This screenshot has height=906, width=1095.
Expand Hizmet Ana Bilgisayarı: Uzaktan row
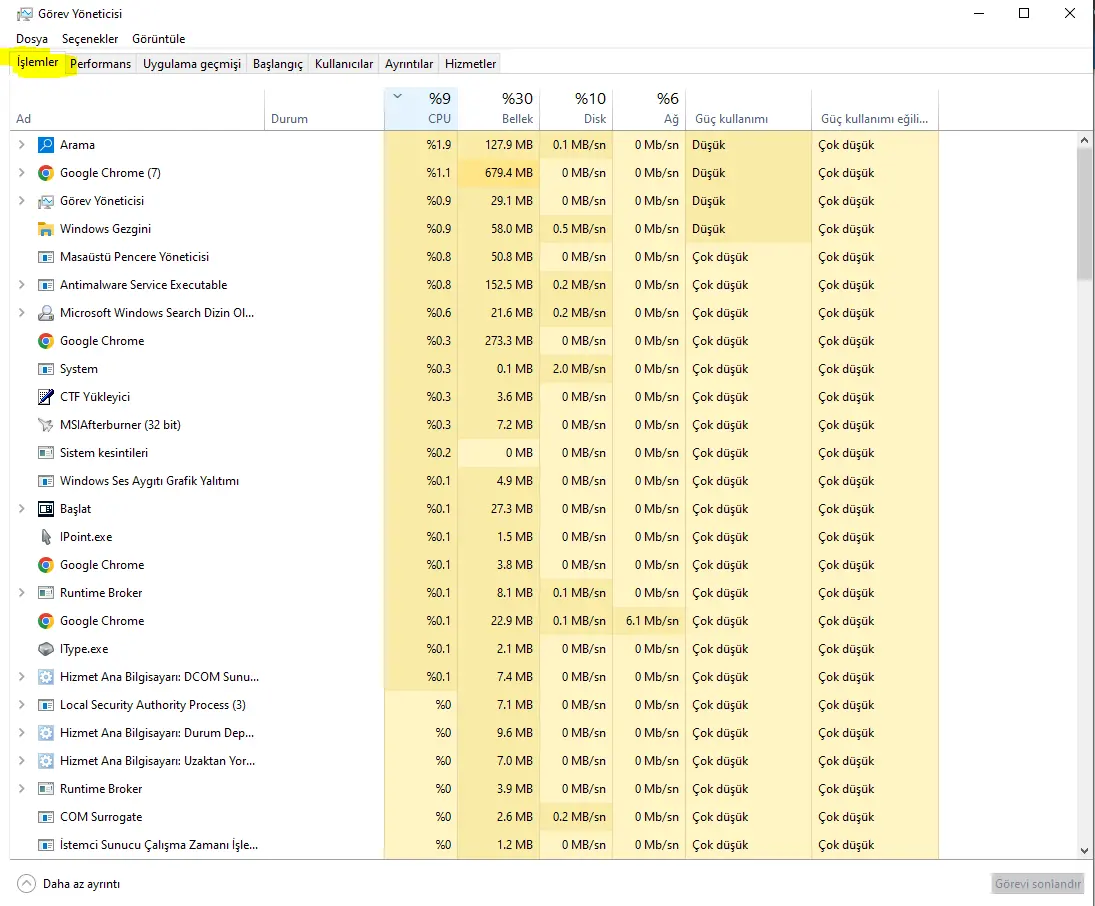(x=22, y=761)
